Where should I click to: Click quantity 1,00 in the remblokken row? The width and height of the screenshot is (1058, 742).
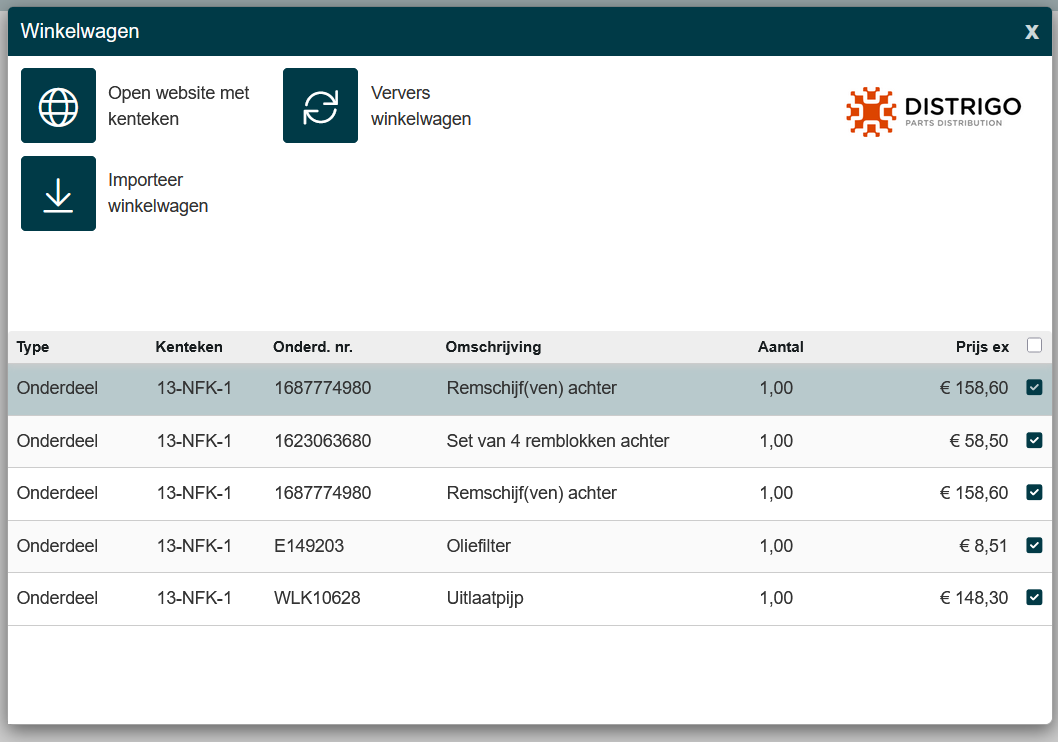click(x=776, y=440)
